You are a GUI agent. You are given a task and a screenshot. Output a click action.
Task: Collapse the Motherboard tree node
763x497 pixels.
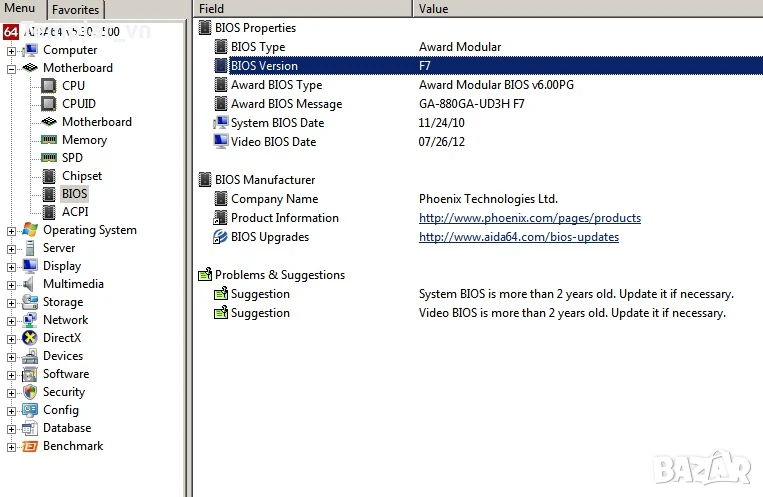point(11,69)
